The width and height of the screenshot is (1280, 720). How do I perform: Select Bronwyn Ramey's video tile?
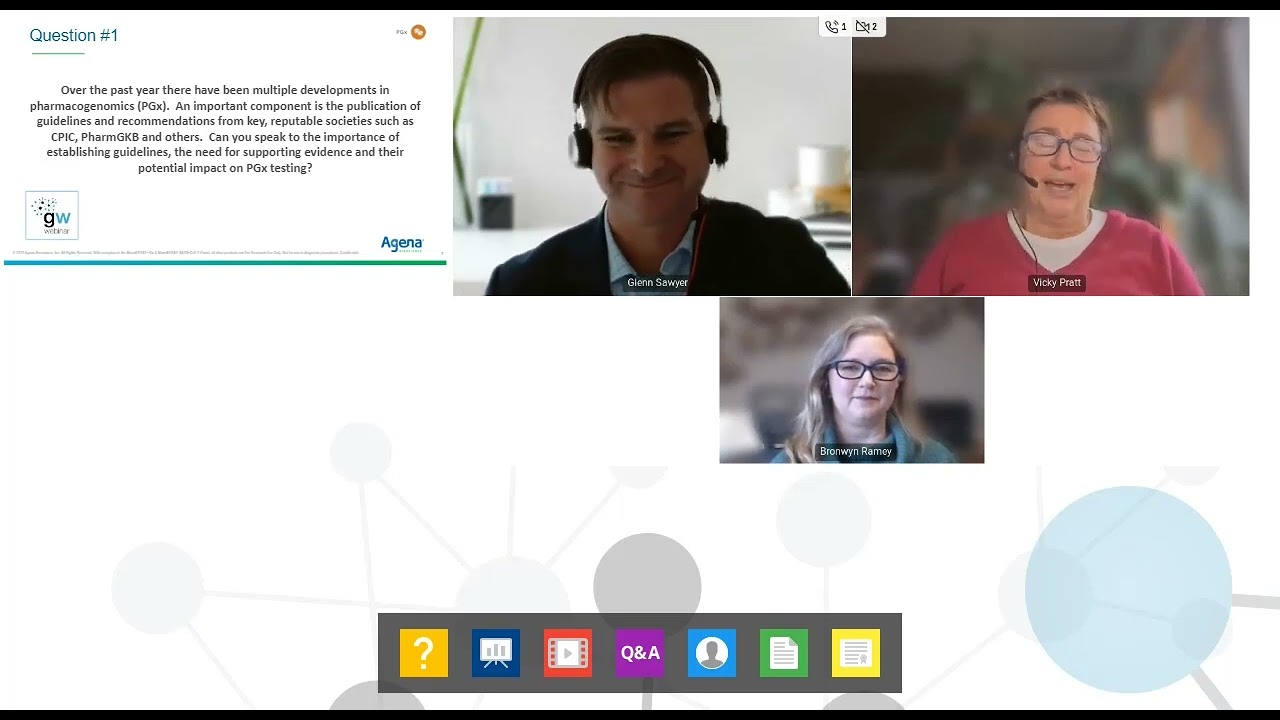pyautogui.click(x=852, y=380)
